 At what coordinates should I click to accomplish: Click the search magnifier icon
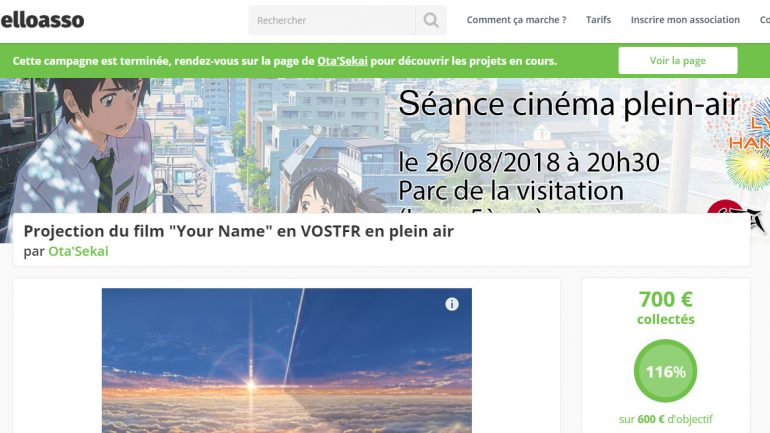pos(431,20)
